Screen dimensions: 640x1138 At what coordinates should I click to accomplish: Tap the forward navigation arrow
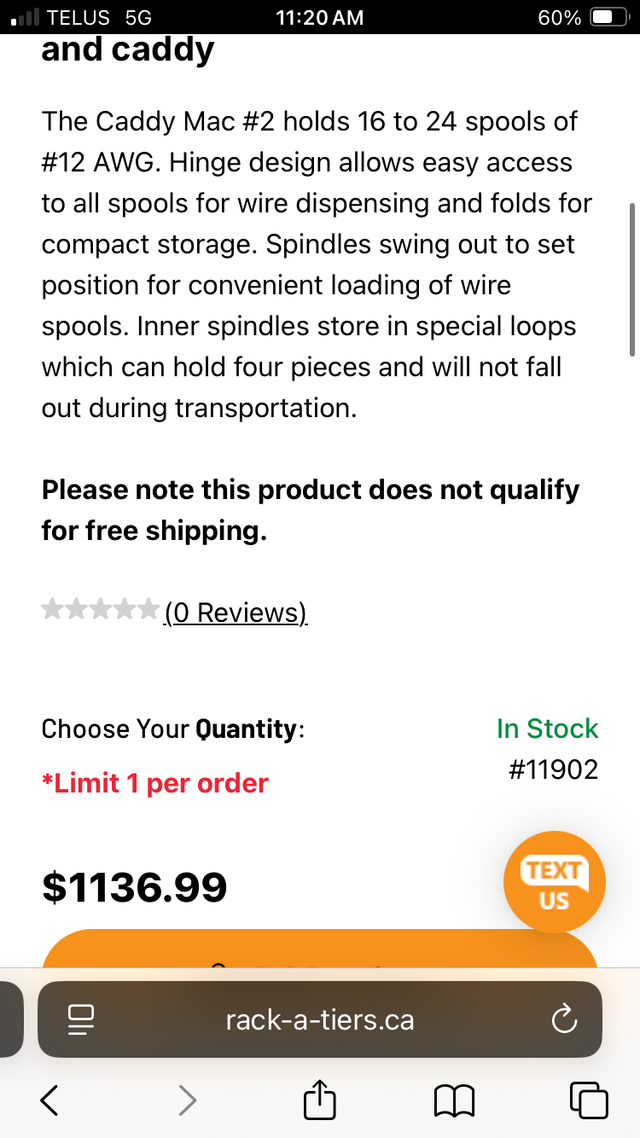coord(186,1100)
